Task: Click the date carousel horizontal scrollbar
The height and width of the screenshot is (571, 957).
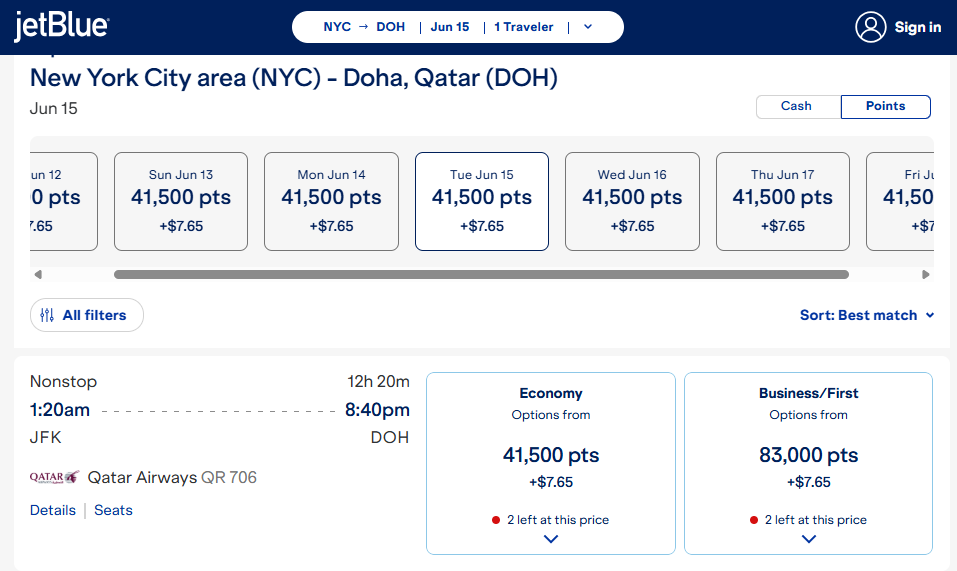Action: (x=481, y=275)
